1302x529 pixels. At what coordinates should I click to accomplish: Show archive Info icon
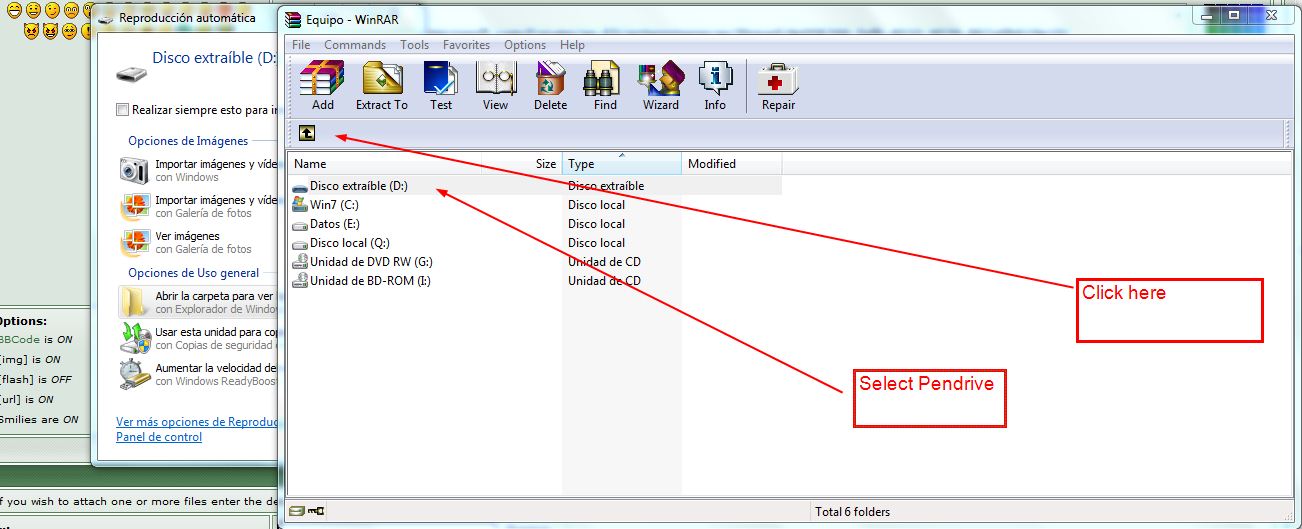(715, 80)
